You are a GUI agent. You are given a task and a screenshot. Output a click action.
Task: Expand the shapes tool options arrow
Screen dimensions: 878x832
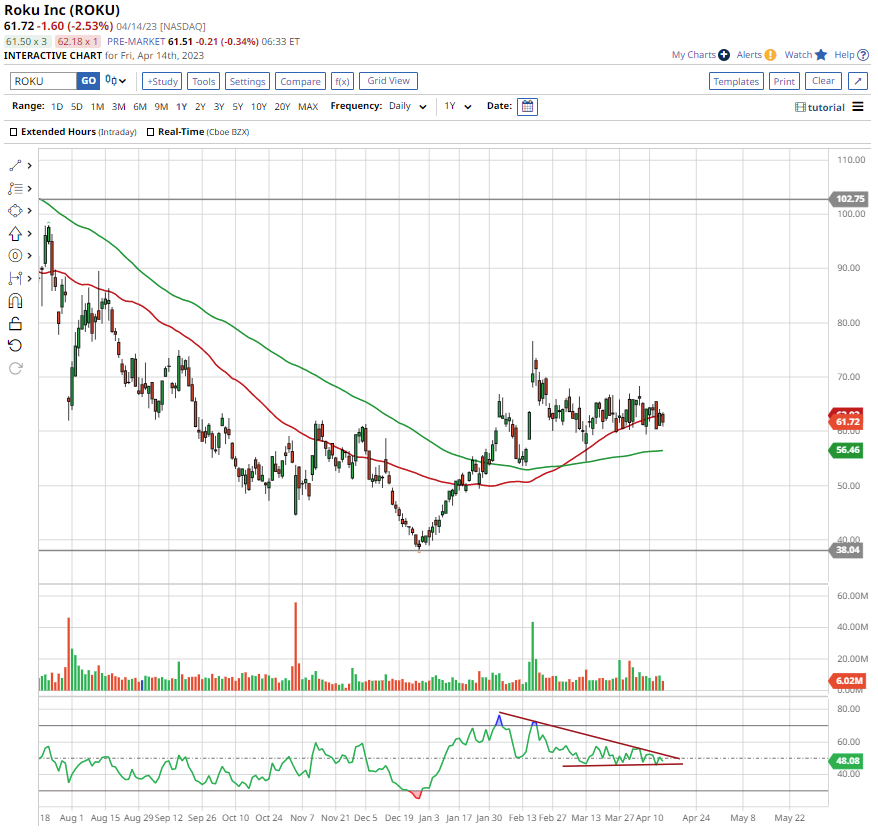click(29, 211)
